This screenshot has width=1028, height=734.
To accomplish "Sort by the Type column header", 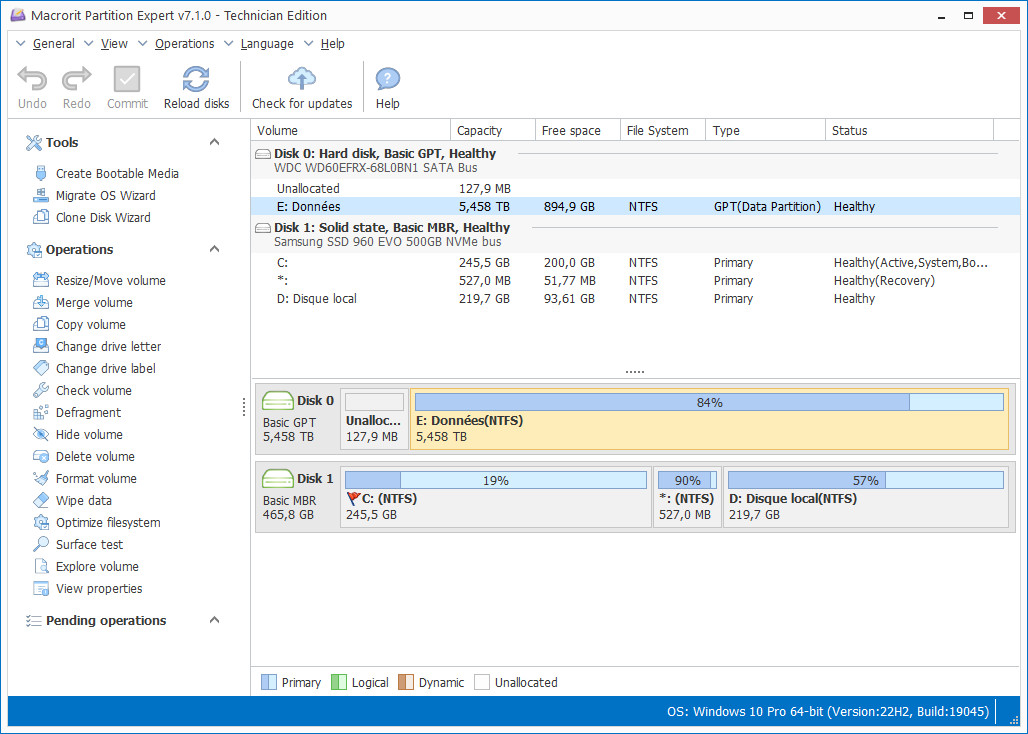I will (765, 130).
